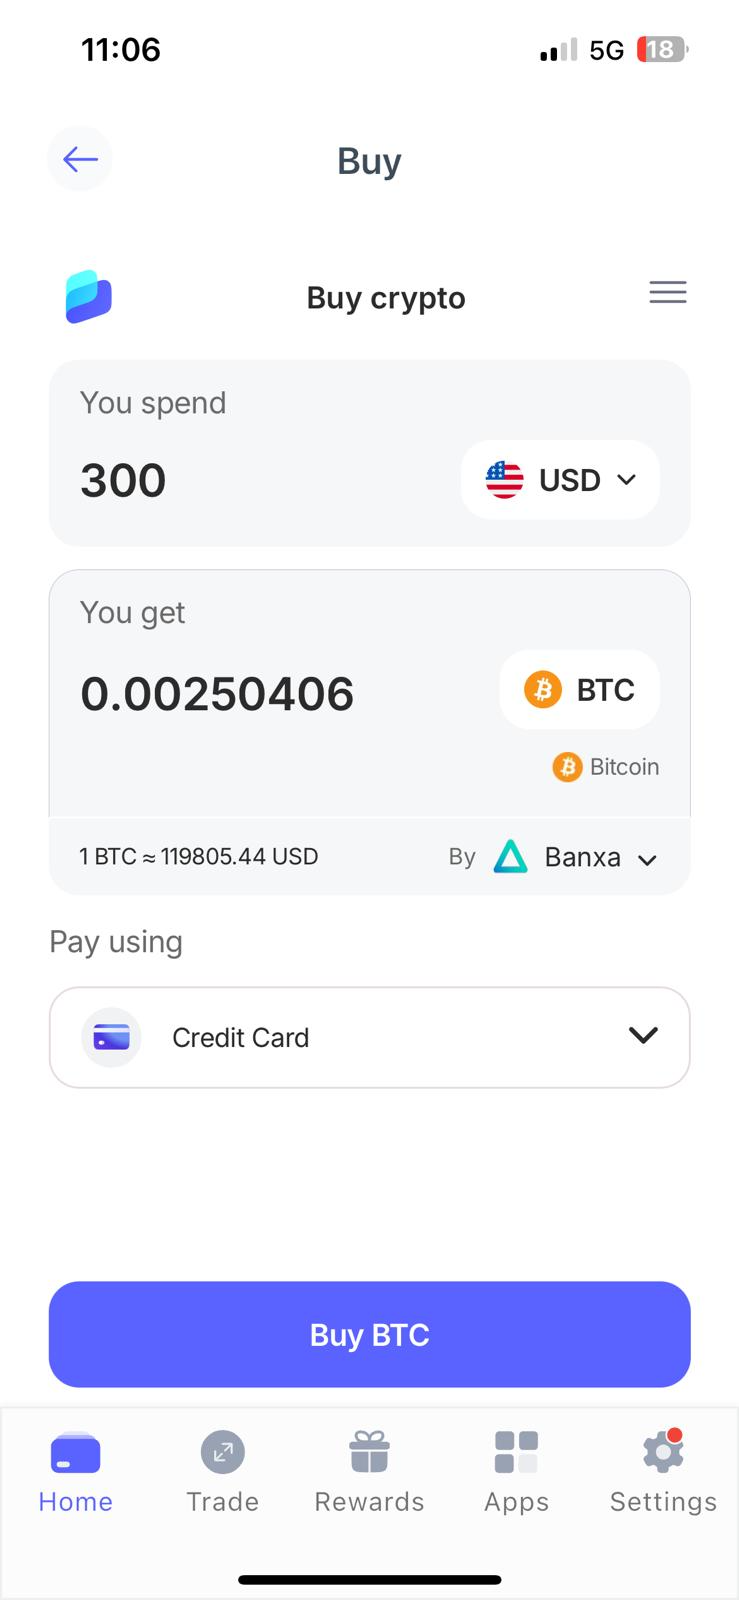Tap the blue app logo icon
This screenshot has width=739, height=1600.
(x=89, y=297)
